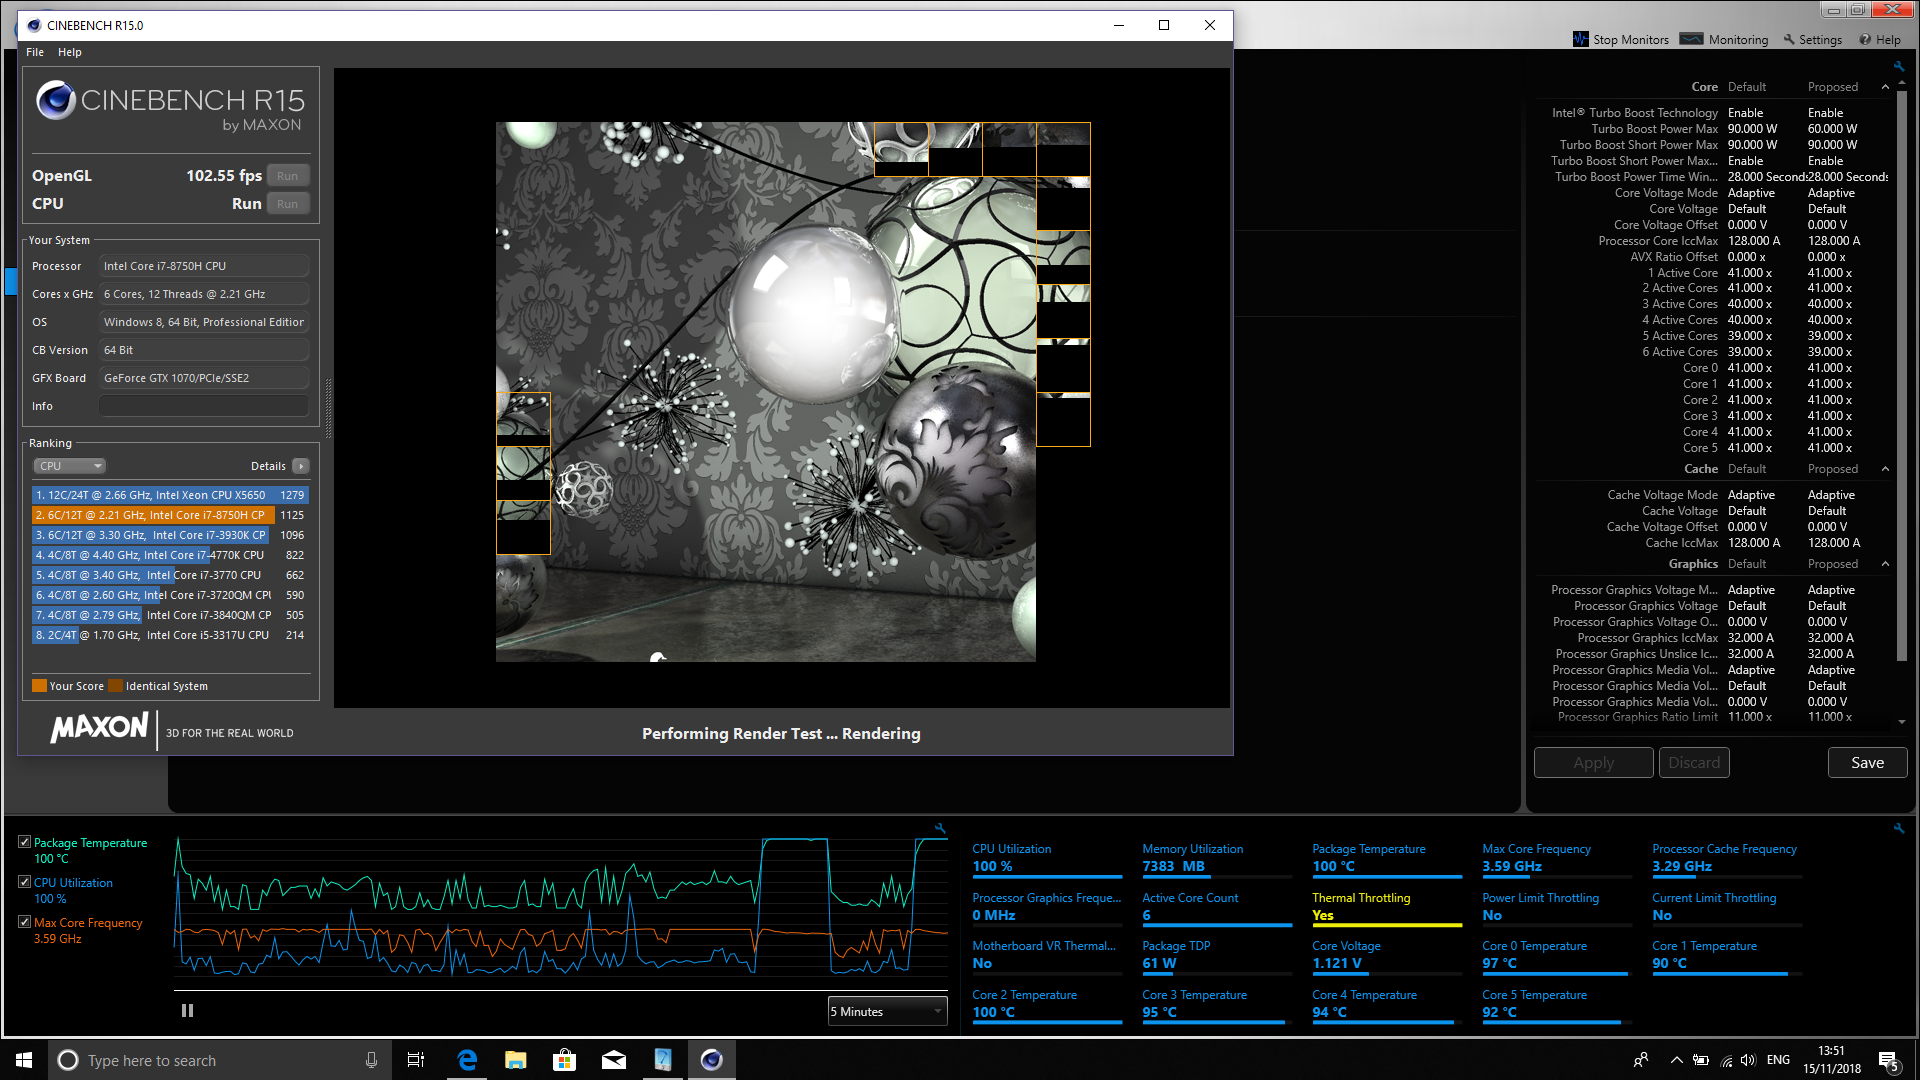
Task: Select the i5-3317U ranking entry
Action: pos(170,635)
